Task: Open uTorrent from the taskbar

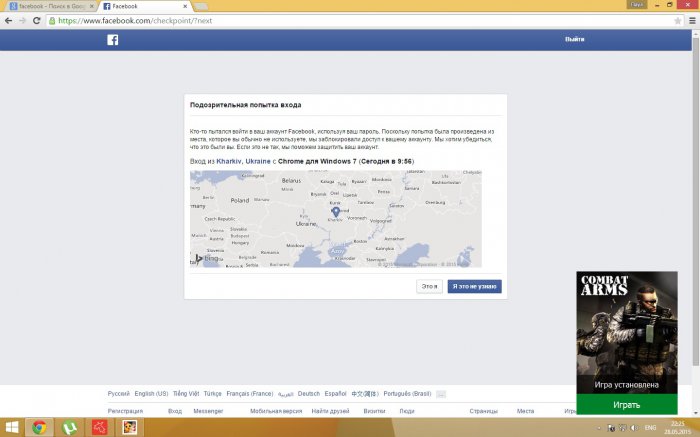Action: click(x=69, y=427)
